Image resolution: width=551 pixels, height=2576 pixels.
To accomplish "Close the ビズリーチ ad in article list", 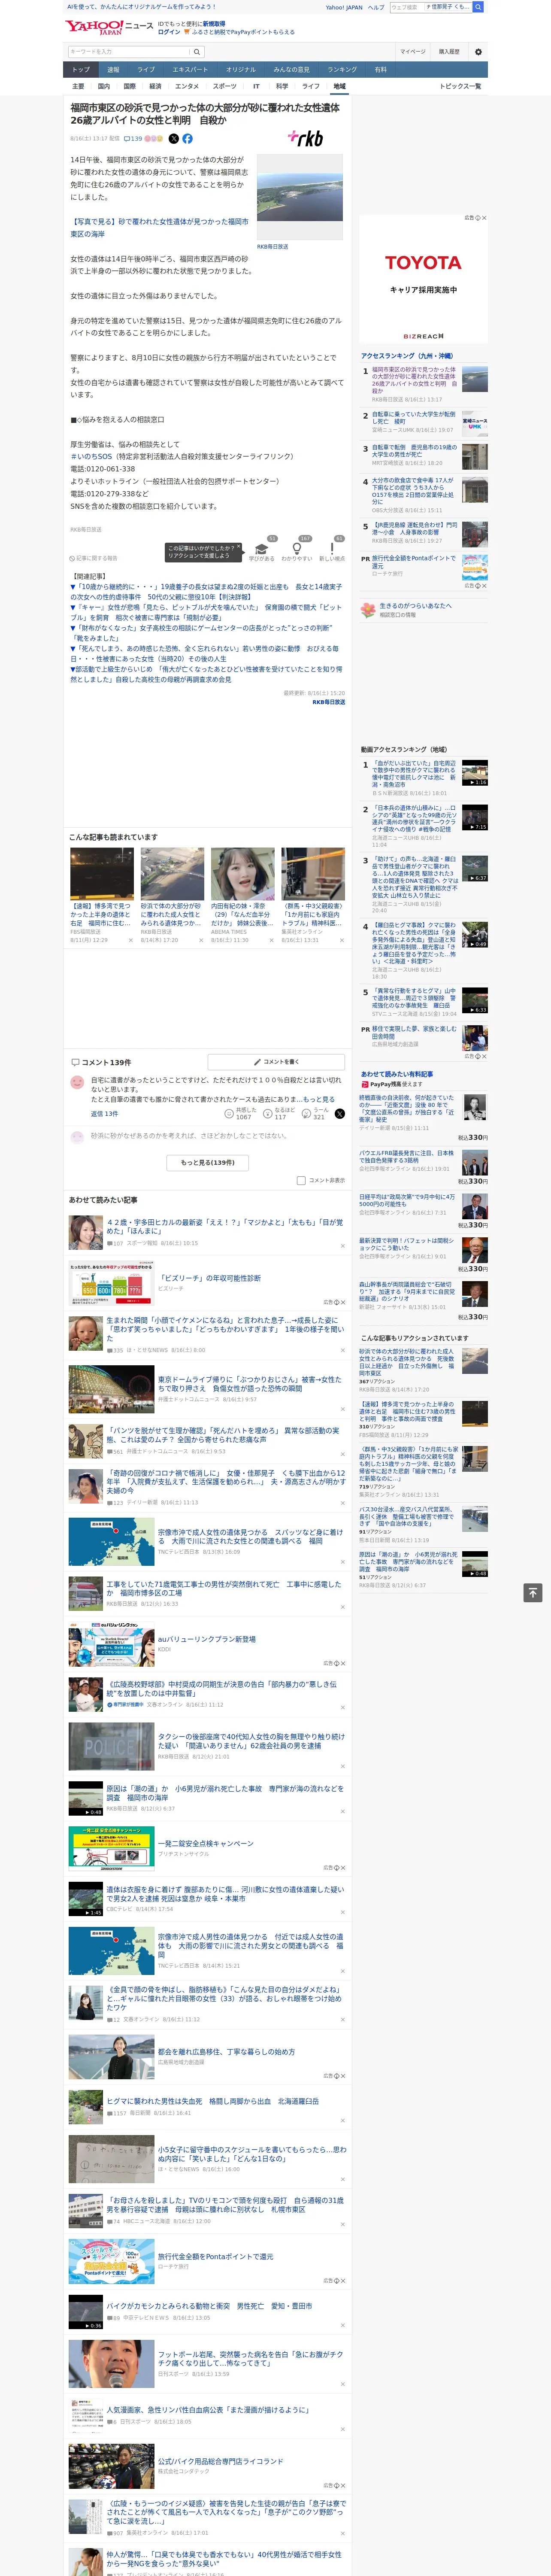I will coord(342,1302).
